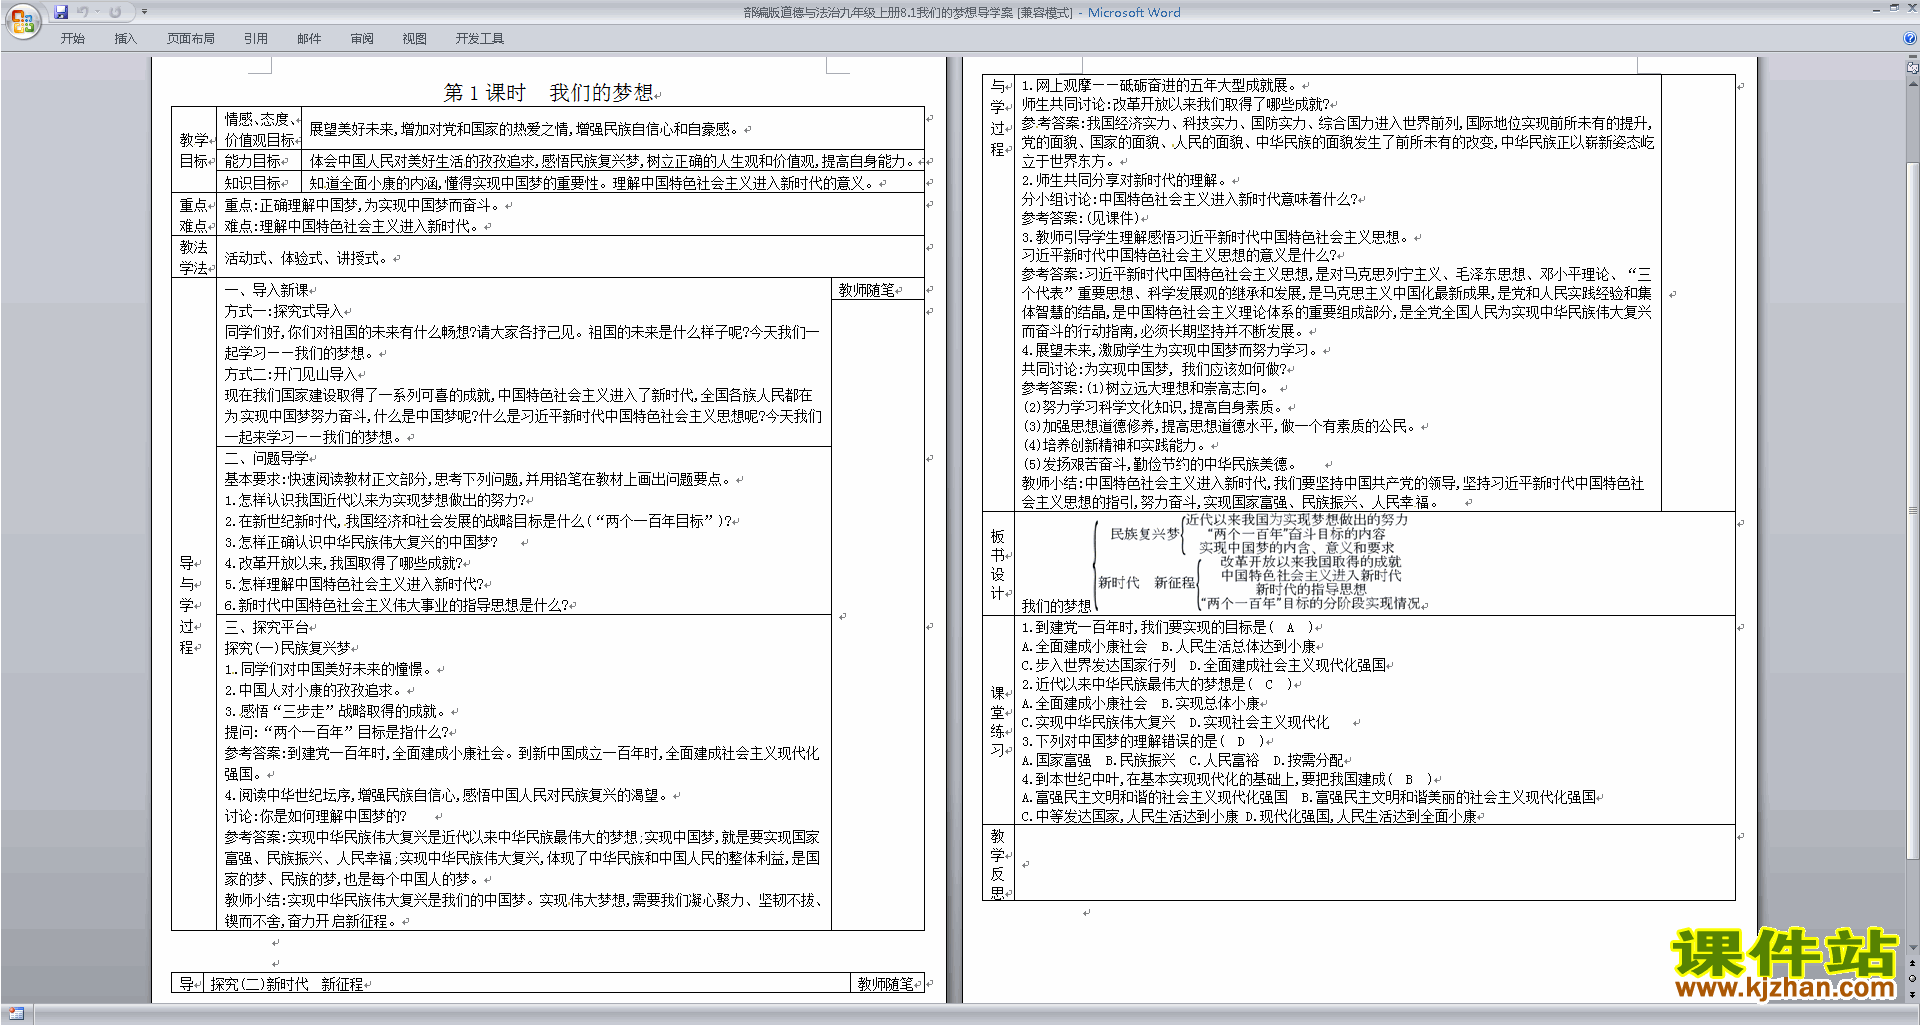Click the heading 一、导入新课
Image resolution: width=1920 pixels, height=1025 pixels.
click(267, 290)
